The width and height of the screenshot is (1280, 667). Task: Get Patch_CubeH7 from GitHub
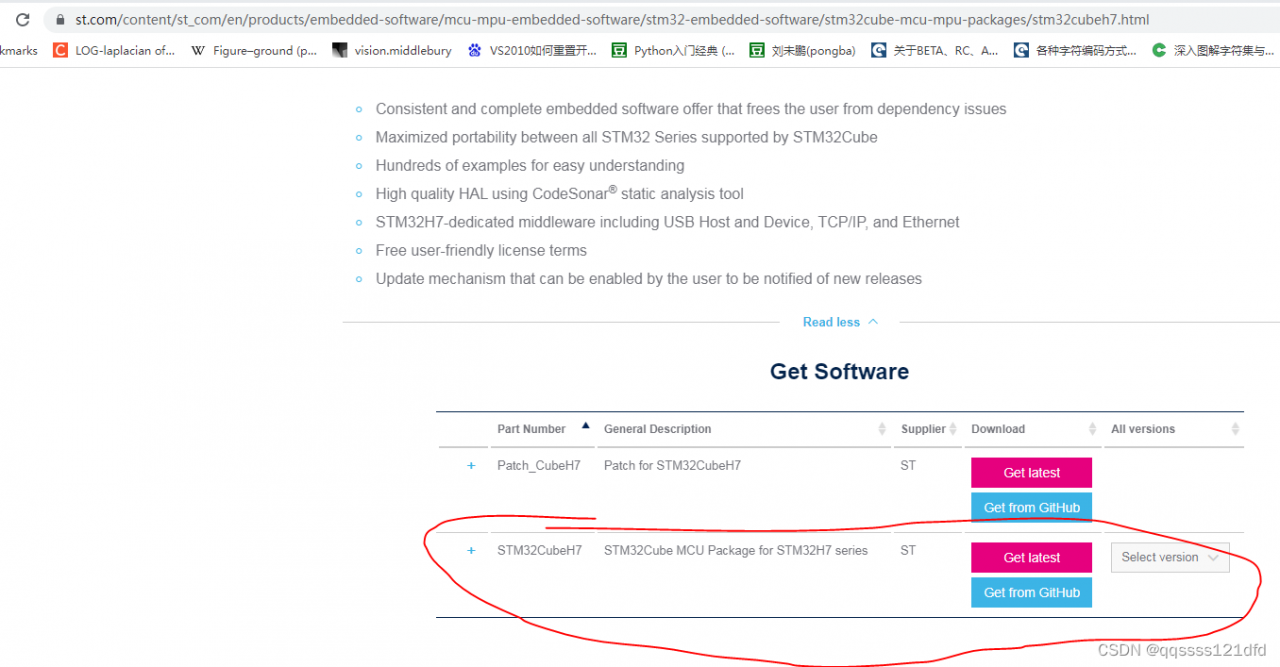(x=1031, y=507)
